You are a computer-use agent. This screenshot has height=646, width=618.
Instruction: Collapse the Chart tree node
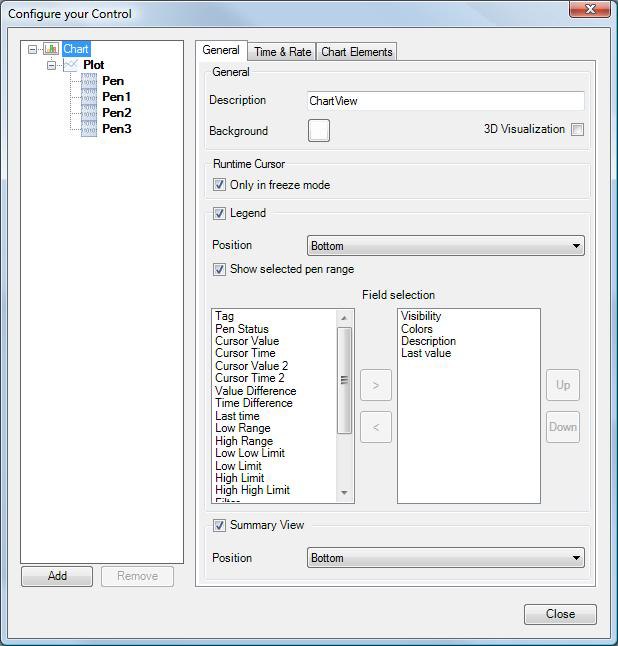coord(33,49)
